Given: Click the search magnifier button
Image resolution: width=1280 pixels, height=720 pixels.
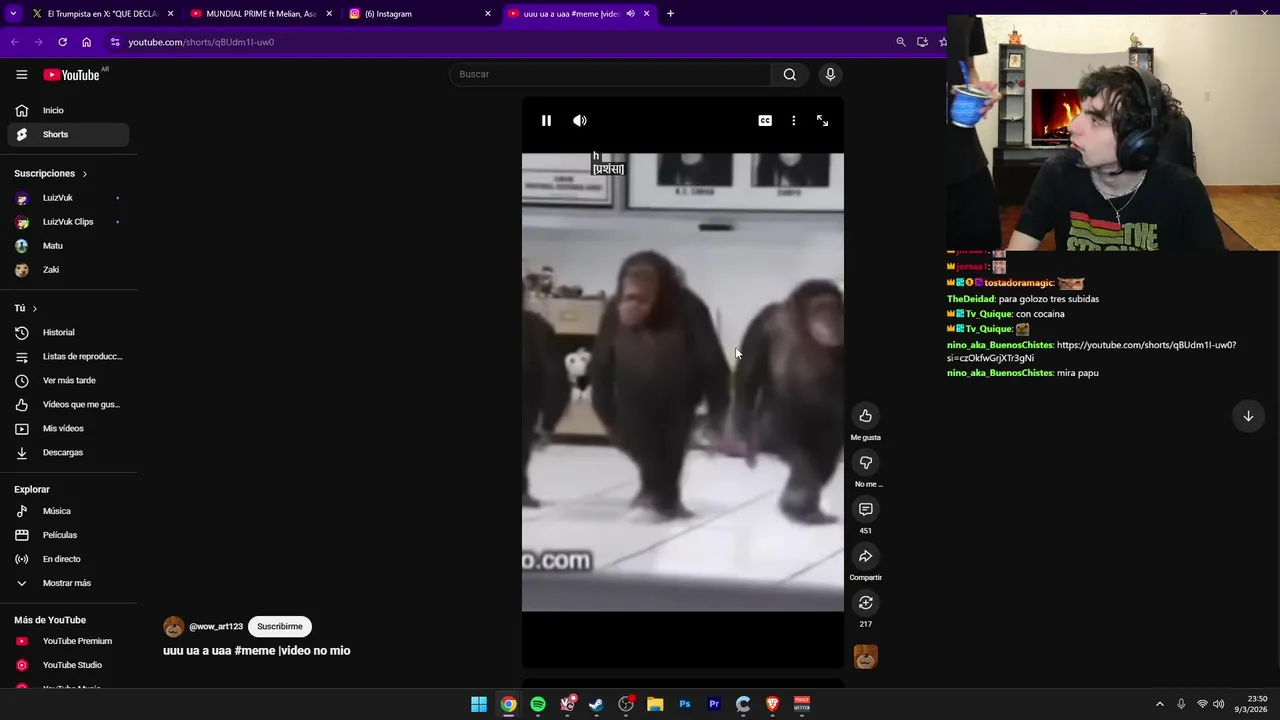Looking at the screenshot, I should coord(790,74).
